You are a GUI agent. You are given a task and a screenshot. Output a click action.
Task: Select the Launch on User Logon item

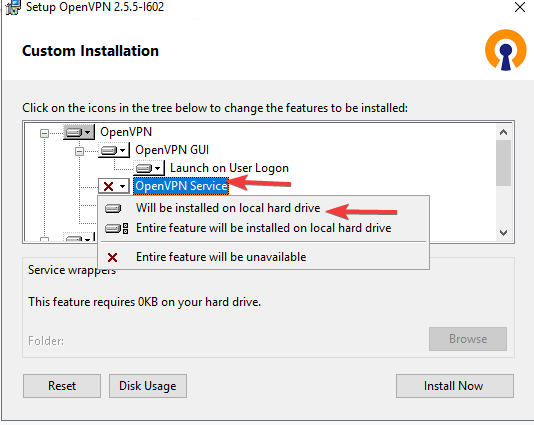(x=229, y=168)
